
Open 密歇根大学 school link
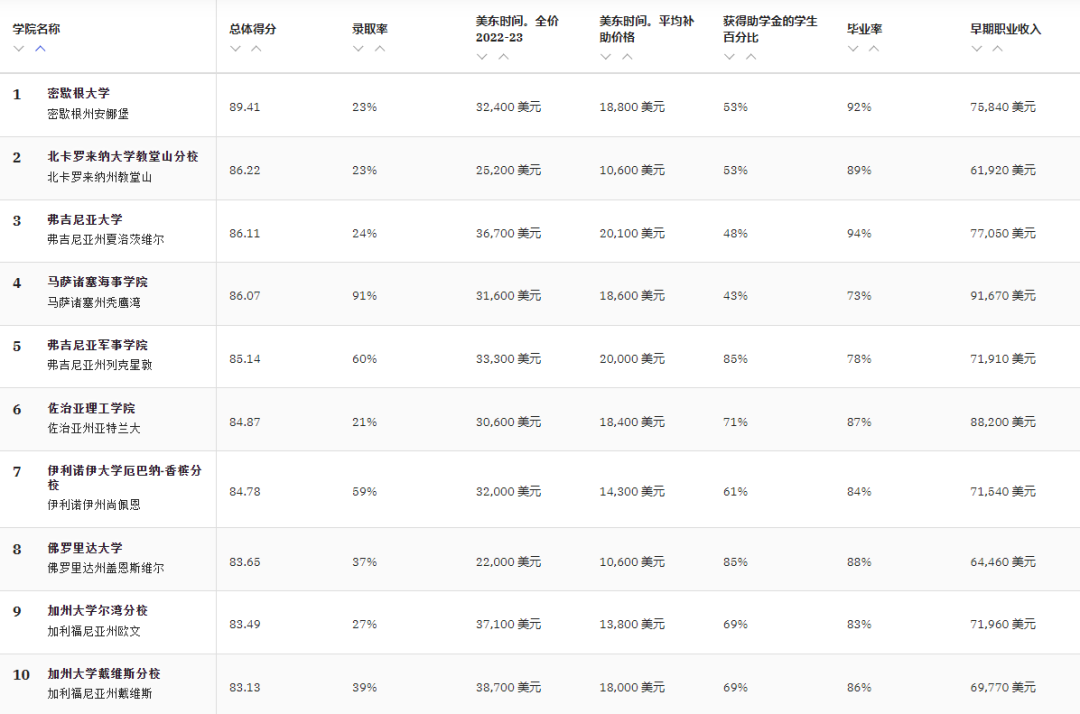79,93
